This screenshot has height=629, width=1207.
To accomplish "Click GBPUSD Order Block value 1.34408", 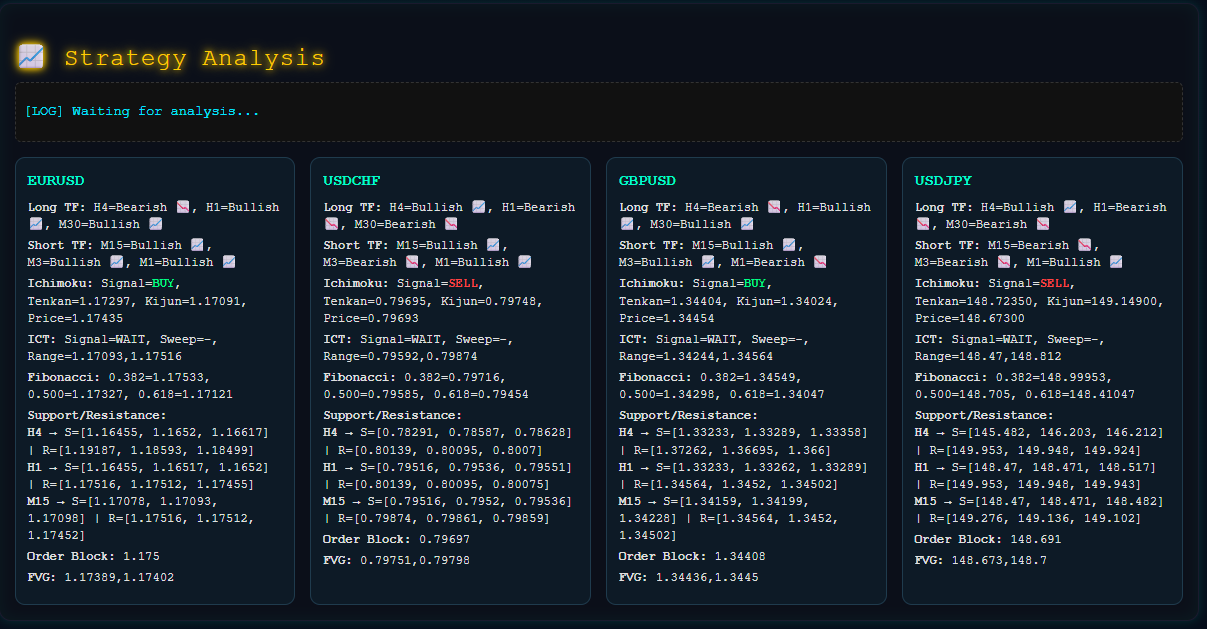I will [x=739, y=556].
